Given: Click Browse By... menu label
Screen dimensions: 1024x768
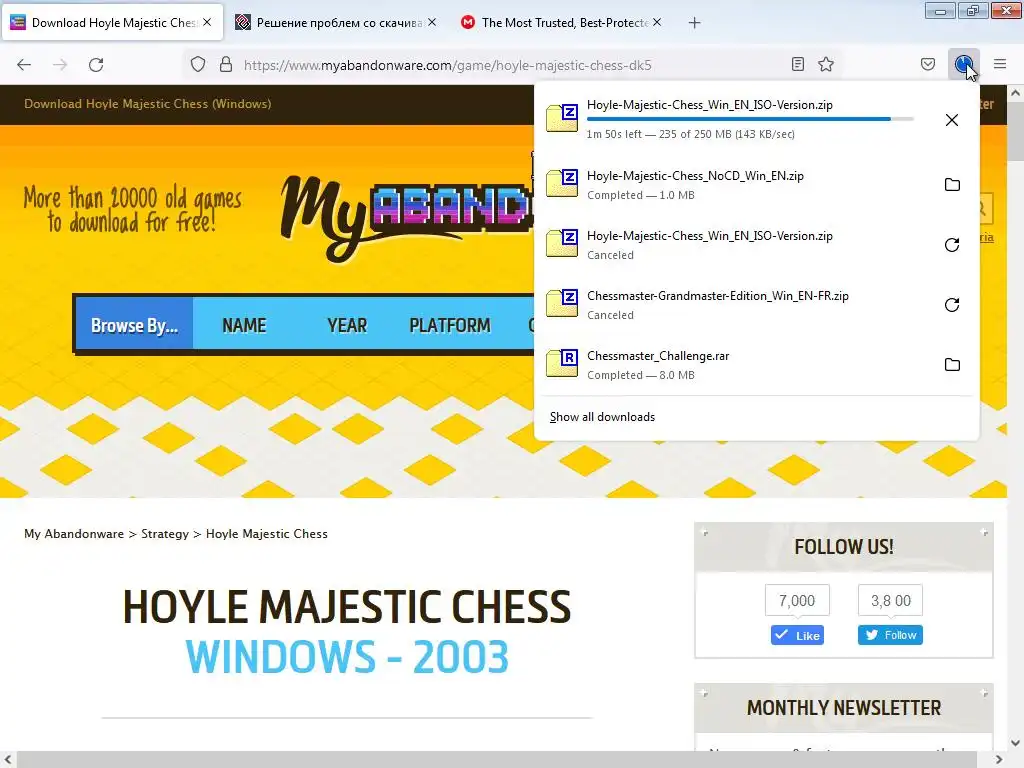Looking at the screenshot, I should point(135,325).
